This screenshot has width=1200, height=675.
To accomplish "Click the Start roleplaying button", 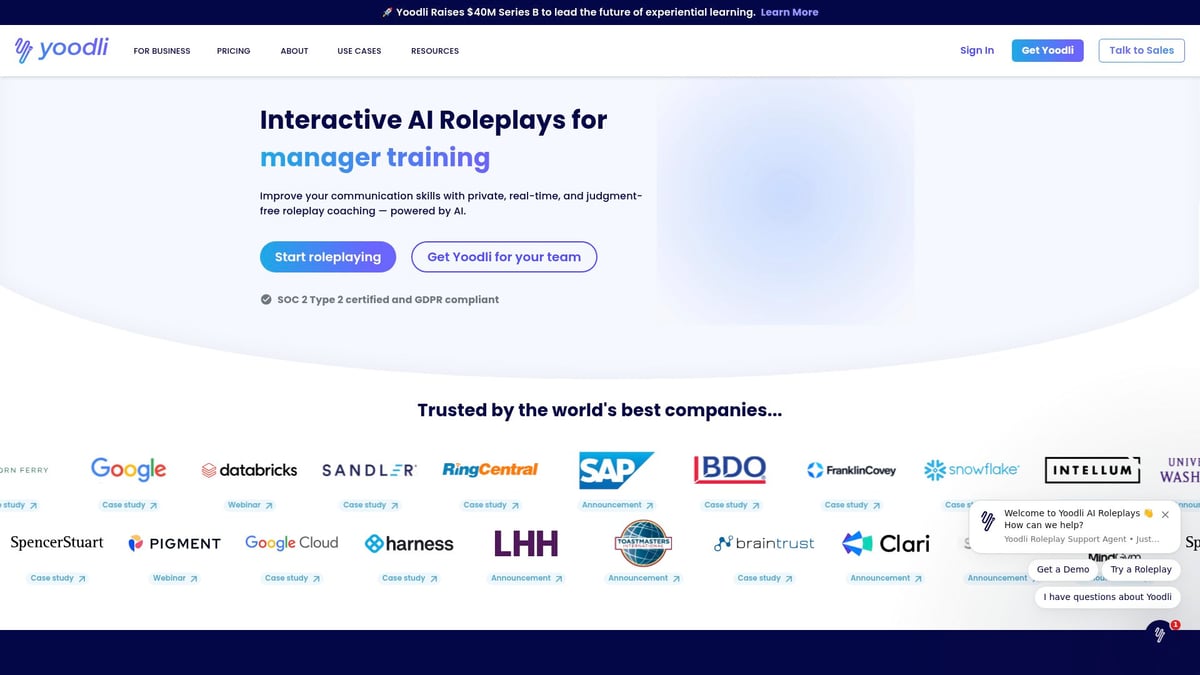I will point(327,257).
